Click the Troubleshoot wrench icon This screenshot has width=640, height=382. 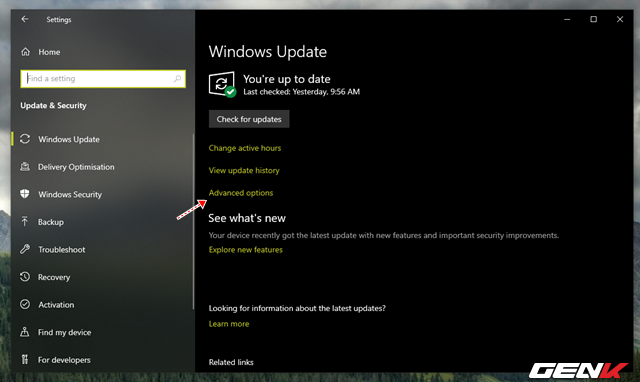25,249
